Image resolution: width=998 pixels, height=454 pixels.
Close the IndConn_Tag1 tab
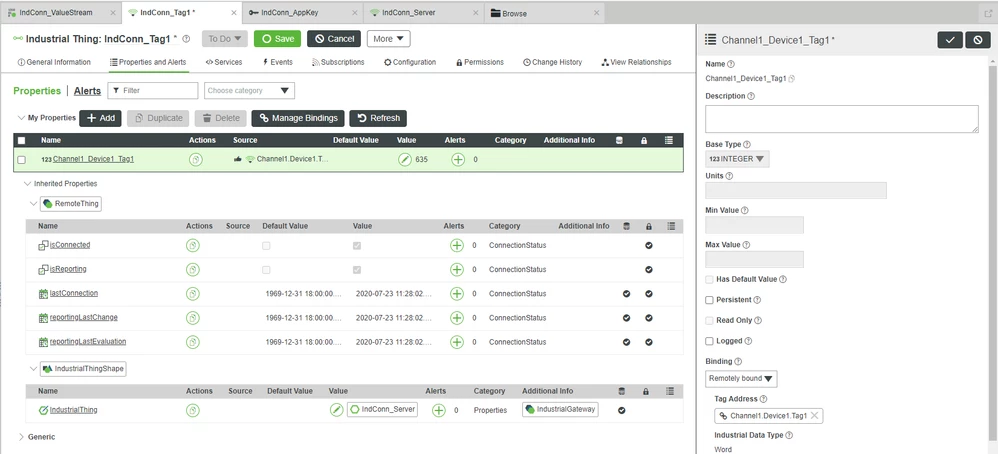tap(234, 13)
